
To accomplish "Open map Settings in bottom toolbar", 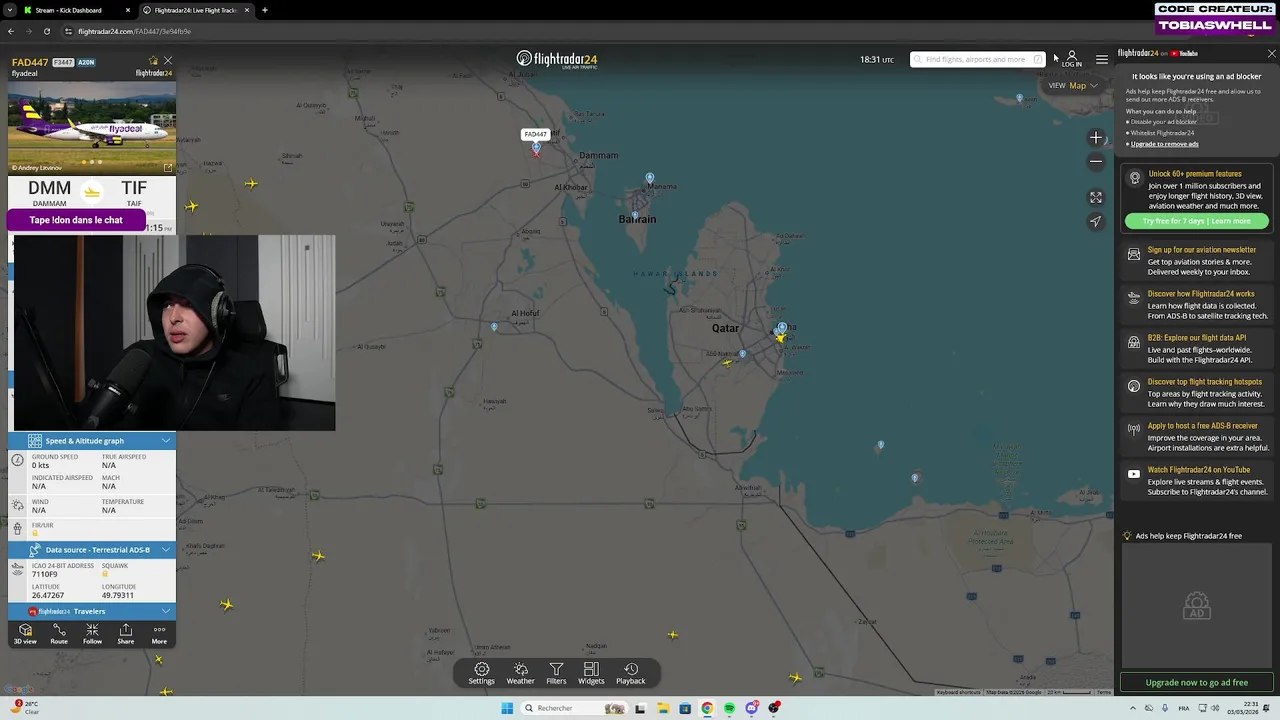I will (481, 673).
